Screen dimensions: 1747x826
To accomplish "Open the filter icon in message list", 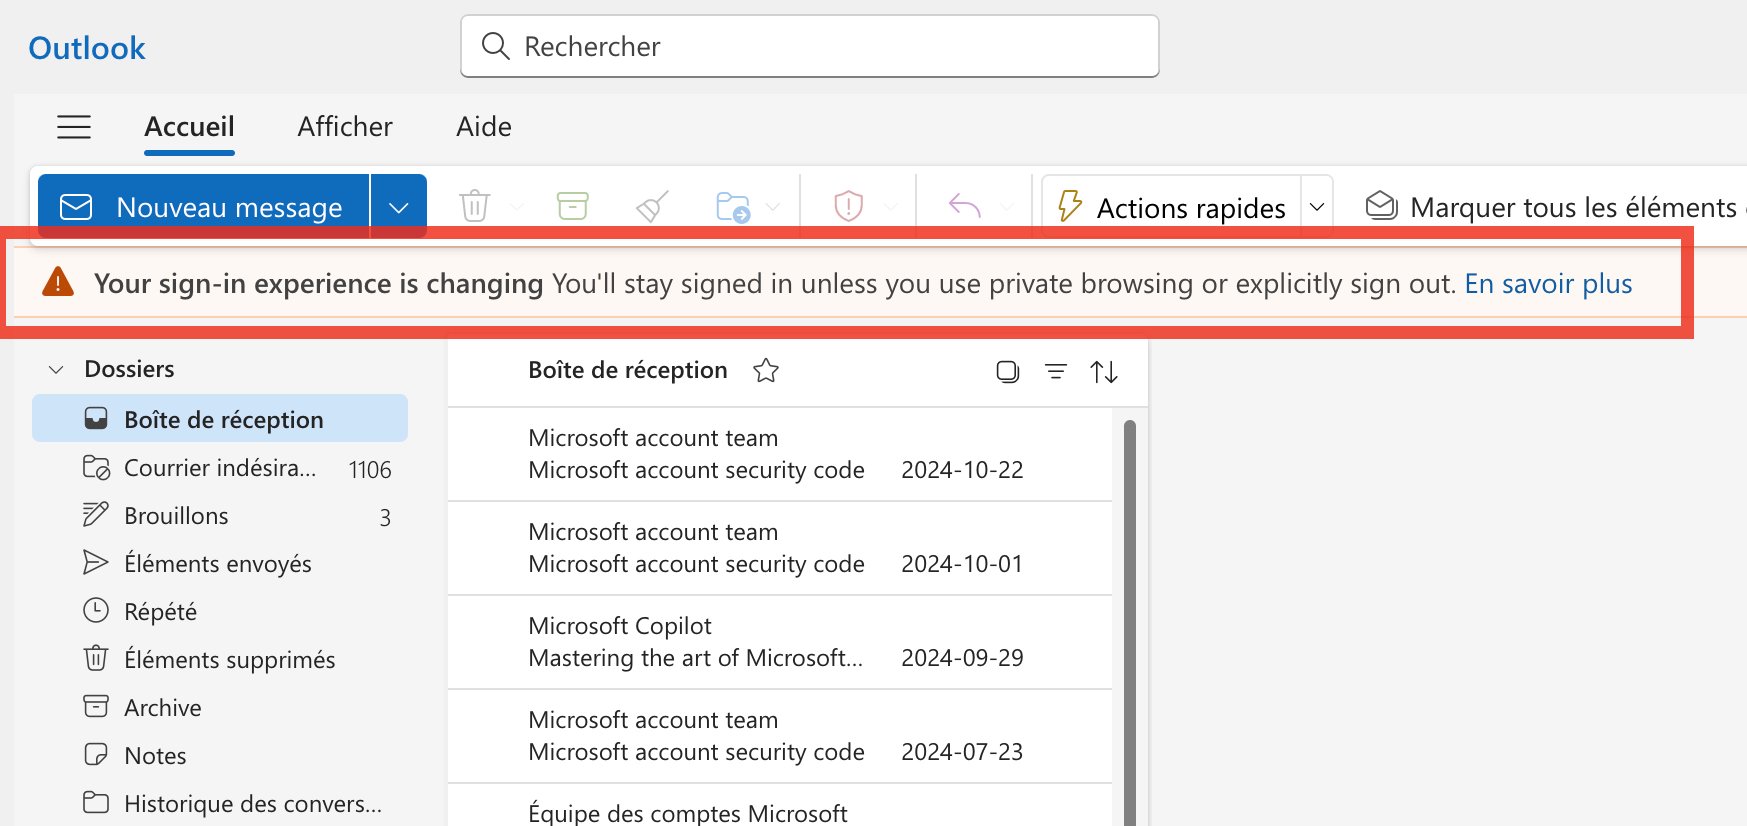I will 1055,372.
